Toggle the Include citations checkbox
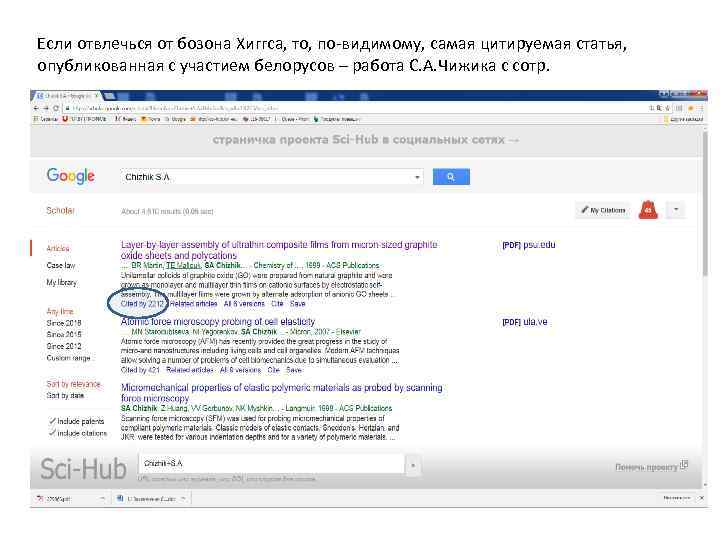 (x=52, y=433)
